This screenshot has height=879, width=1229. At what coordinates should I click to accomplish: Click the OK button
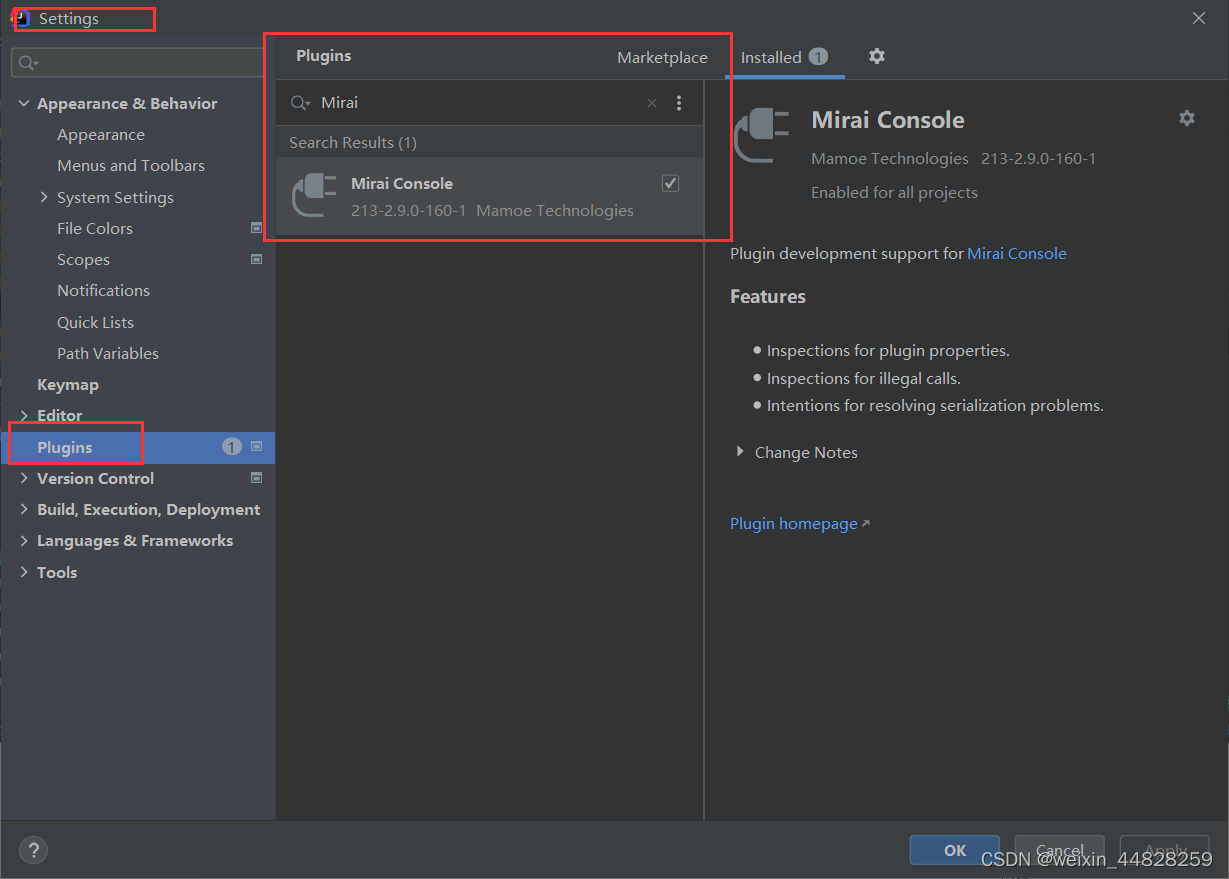coord(955,850)
